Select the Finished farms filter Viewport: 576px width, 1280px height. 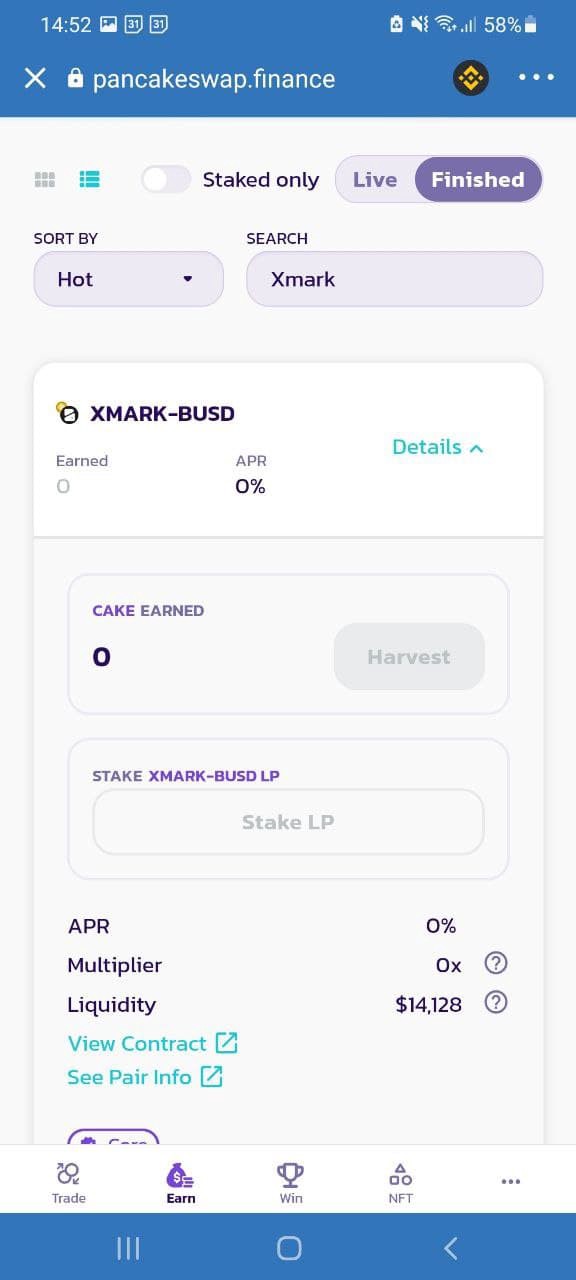tap(478, 180)
